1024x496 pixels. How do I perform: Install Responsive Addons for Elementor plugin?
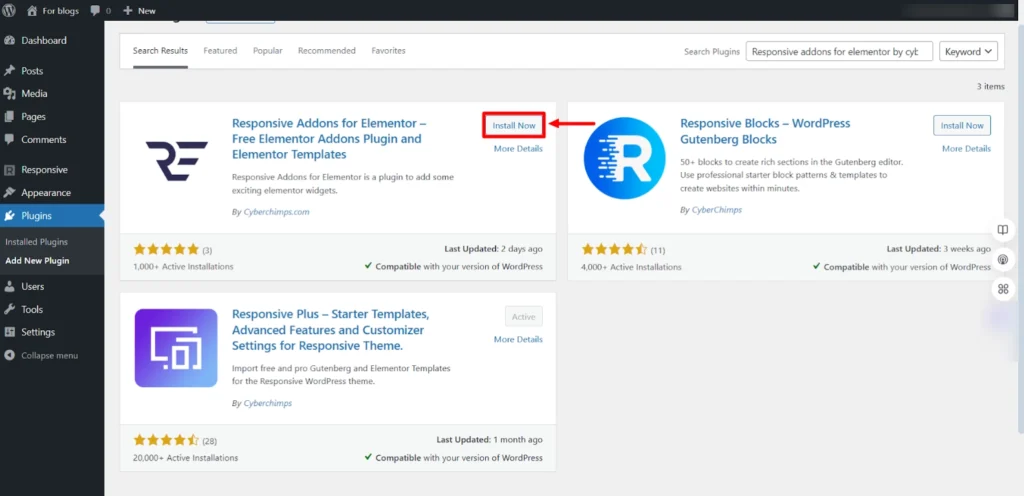coord(514,125)
